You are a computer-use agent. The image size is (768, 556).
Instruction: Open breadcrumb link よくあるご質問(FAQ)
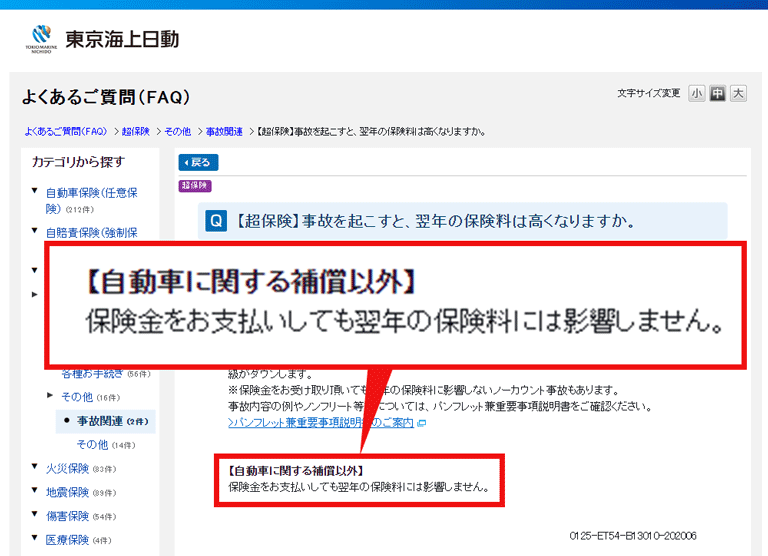click(66, 131)
